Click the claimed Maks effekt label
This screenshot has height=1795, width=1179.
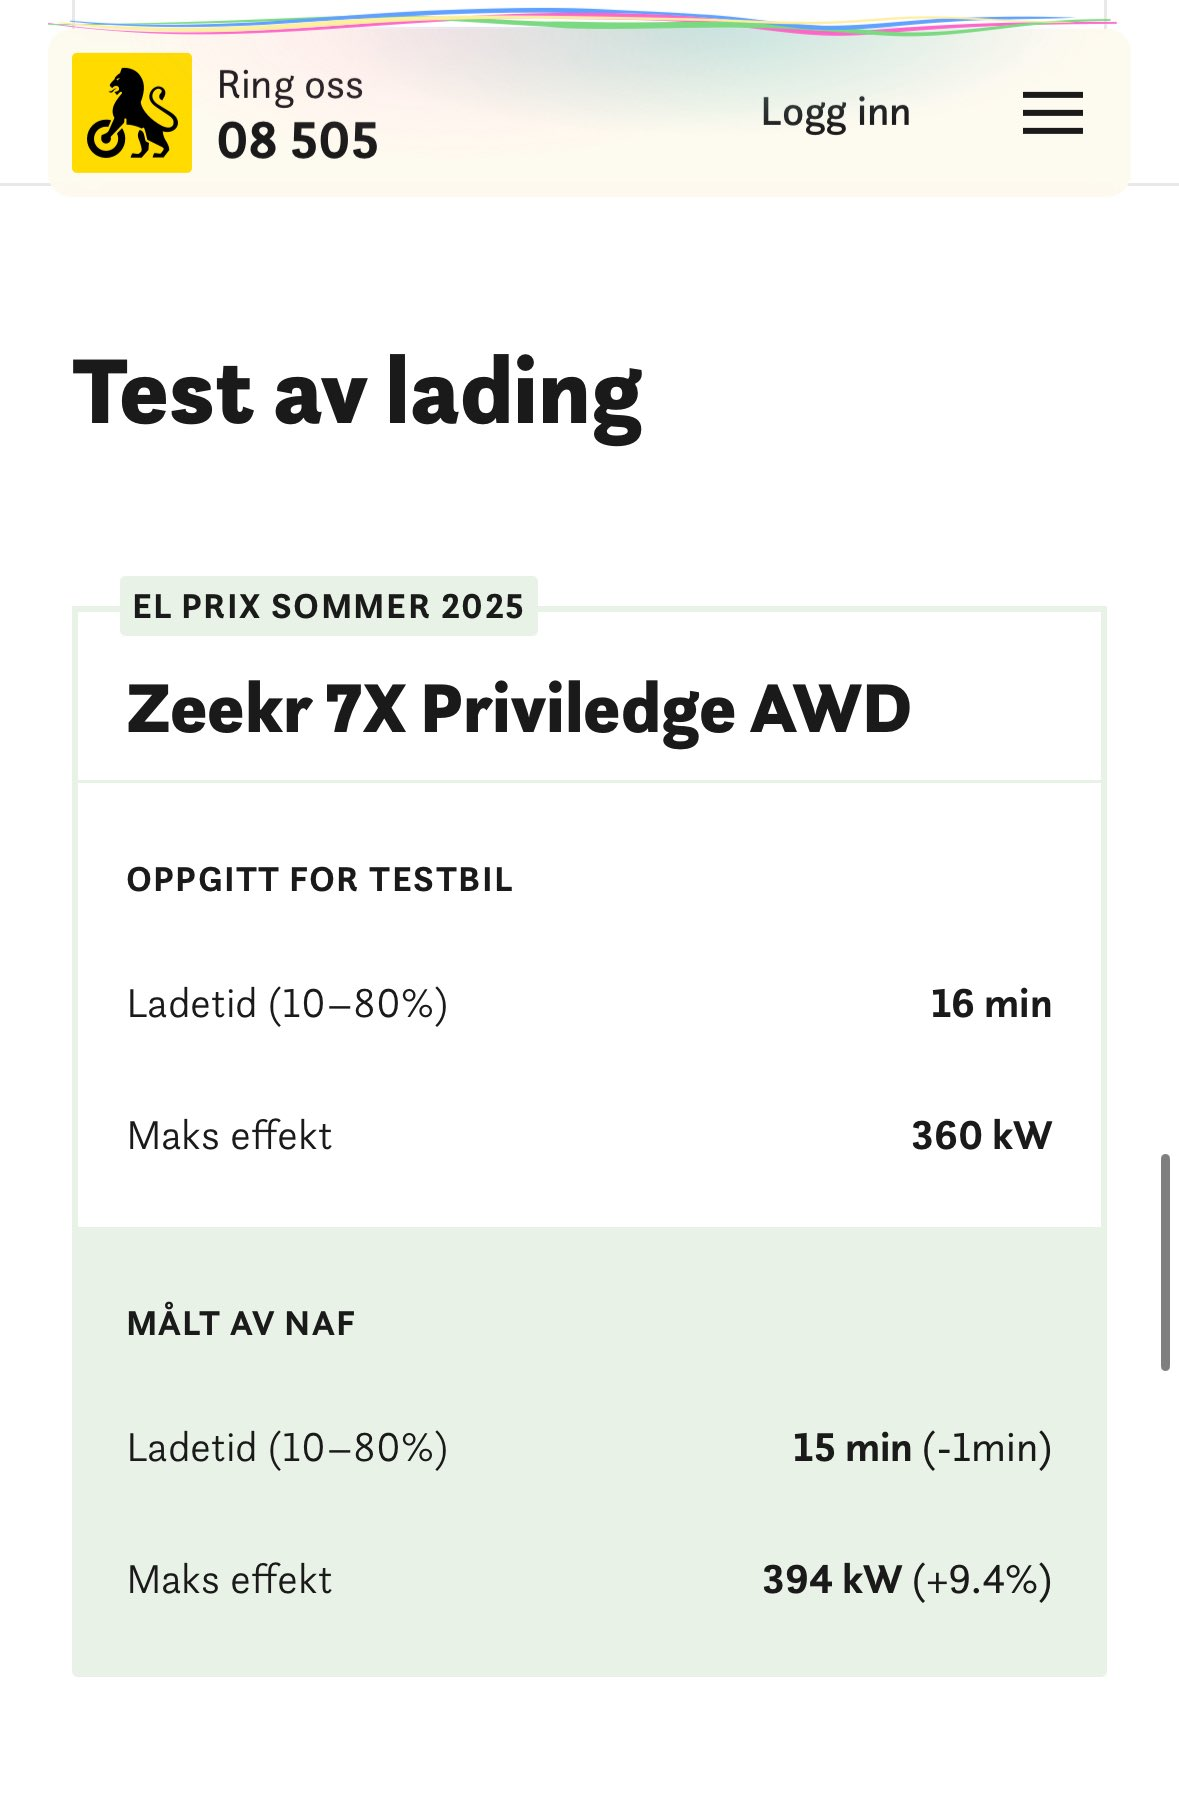tap(229, 1136)
